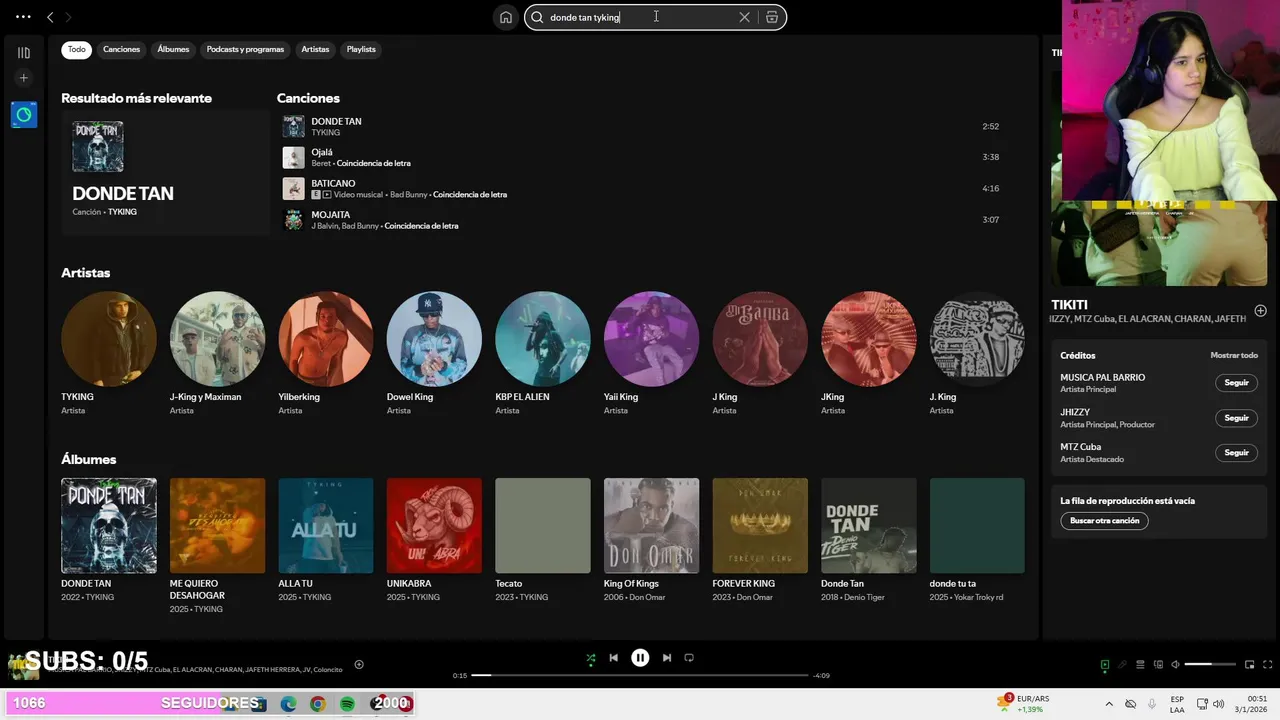Image resolution: width=1280 pixels, height=720 pixels.
Task: Open the Browse icon beside search
Action: click(772, 17)
